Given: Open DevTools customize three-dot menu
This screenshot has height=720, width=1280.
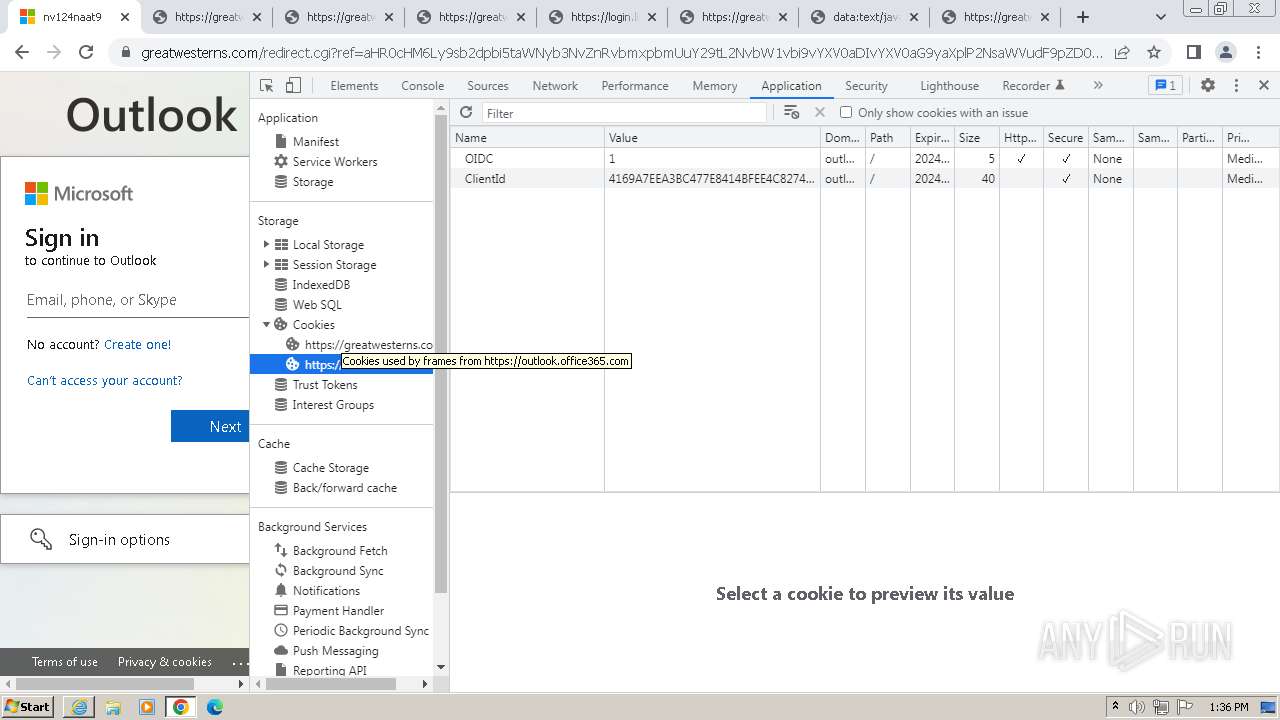Looking at the screenshot, I should 1236,86.
